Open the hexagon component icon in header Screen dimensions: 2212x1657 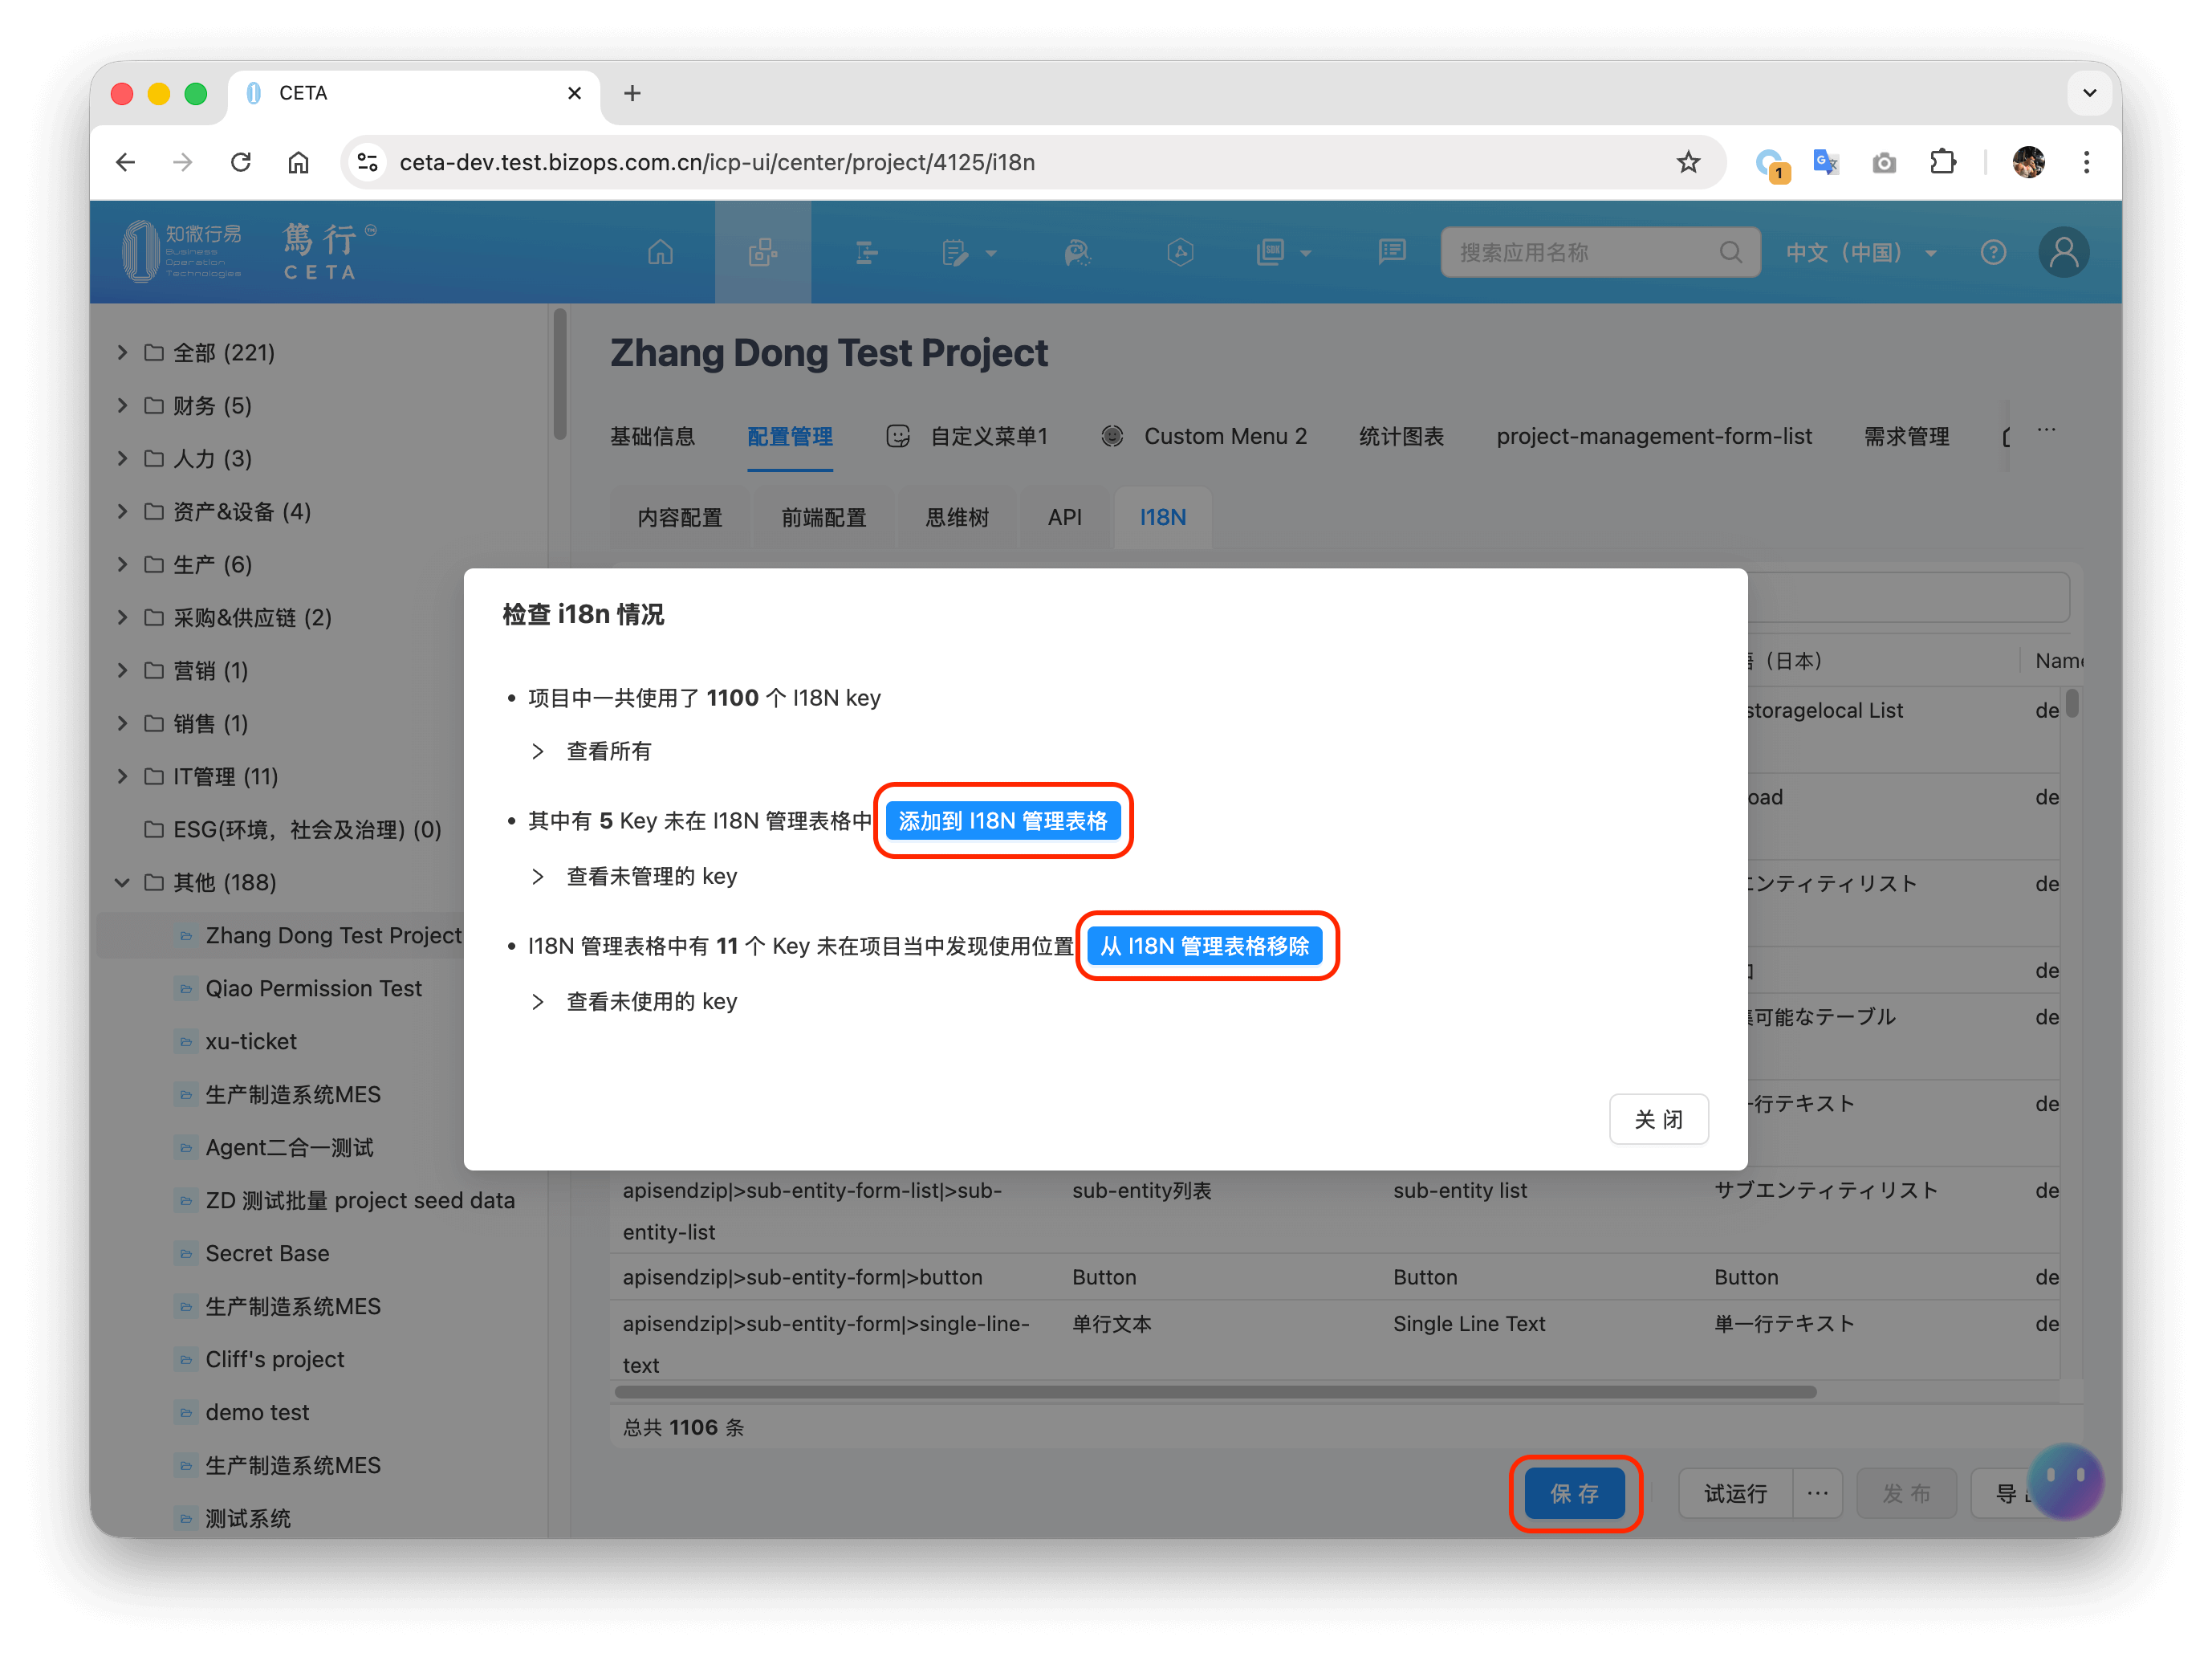click(x=1181, y=252)
